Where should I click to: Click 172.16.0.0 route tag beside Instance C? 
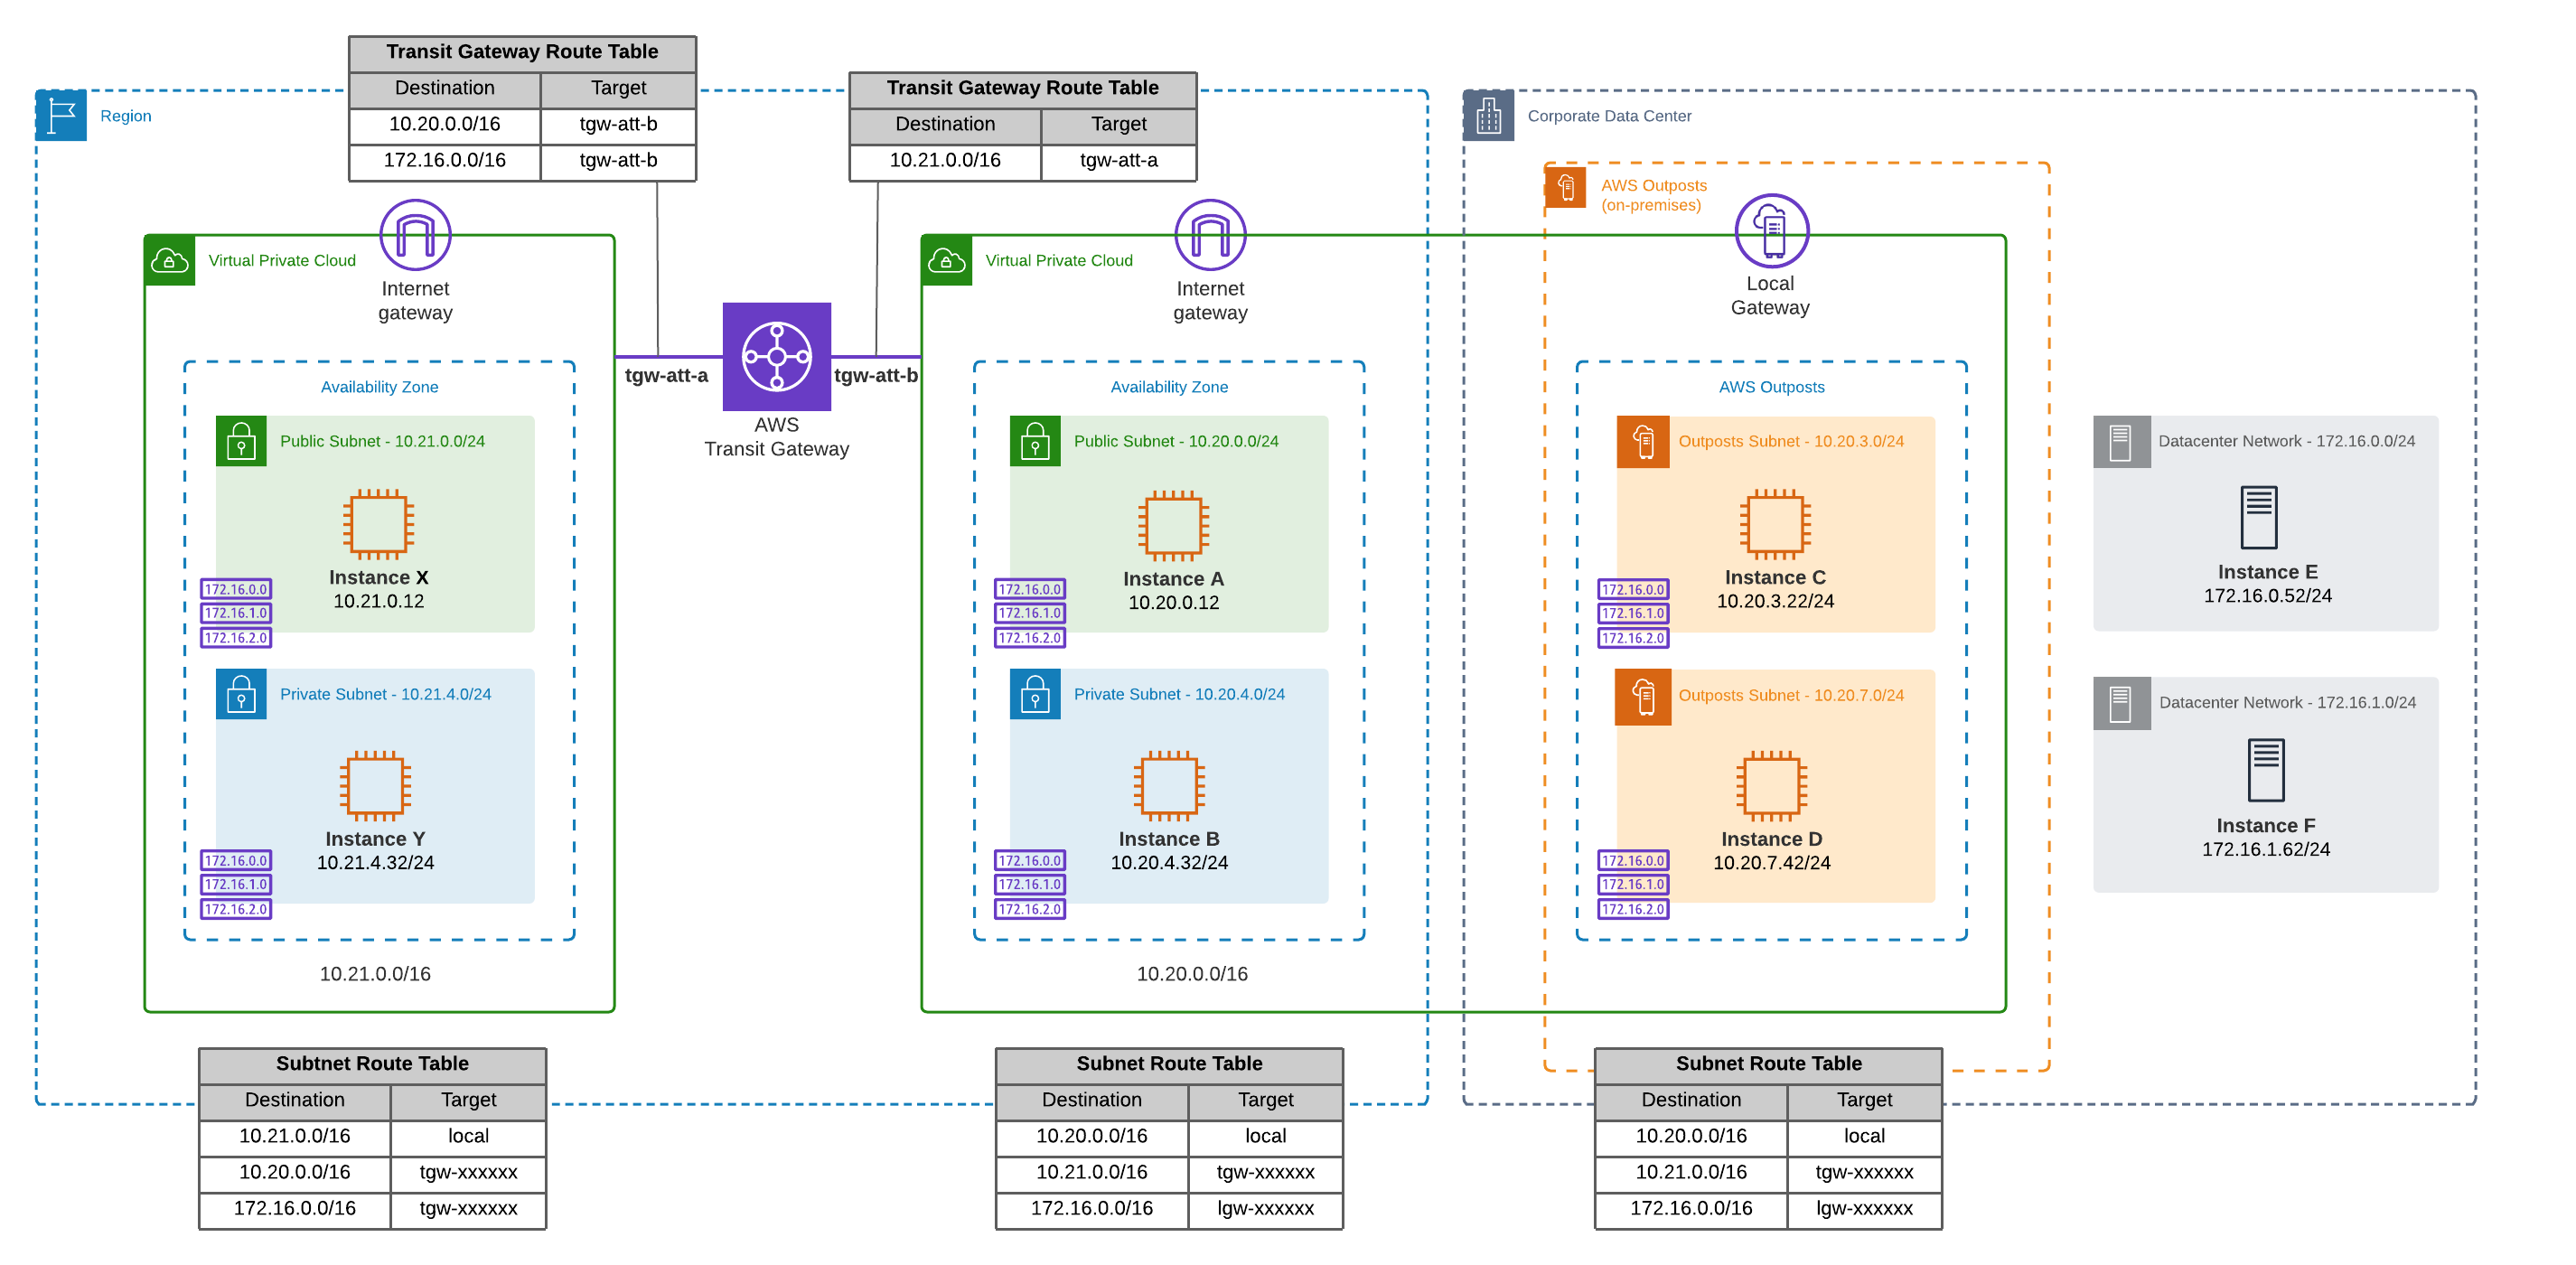pos(1633,589)
